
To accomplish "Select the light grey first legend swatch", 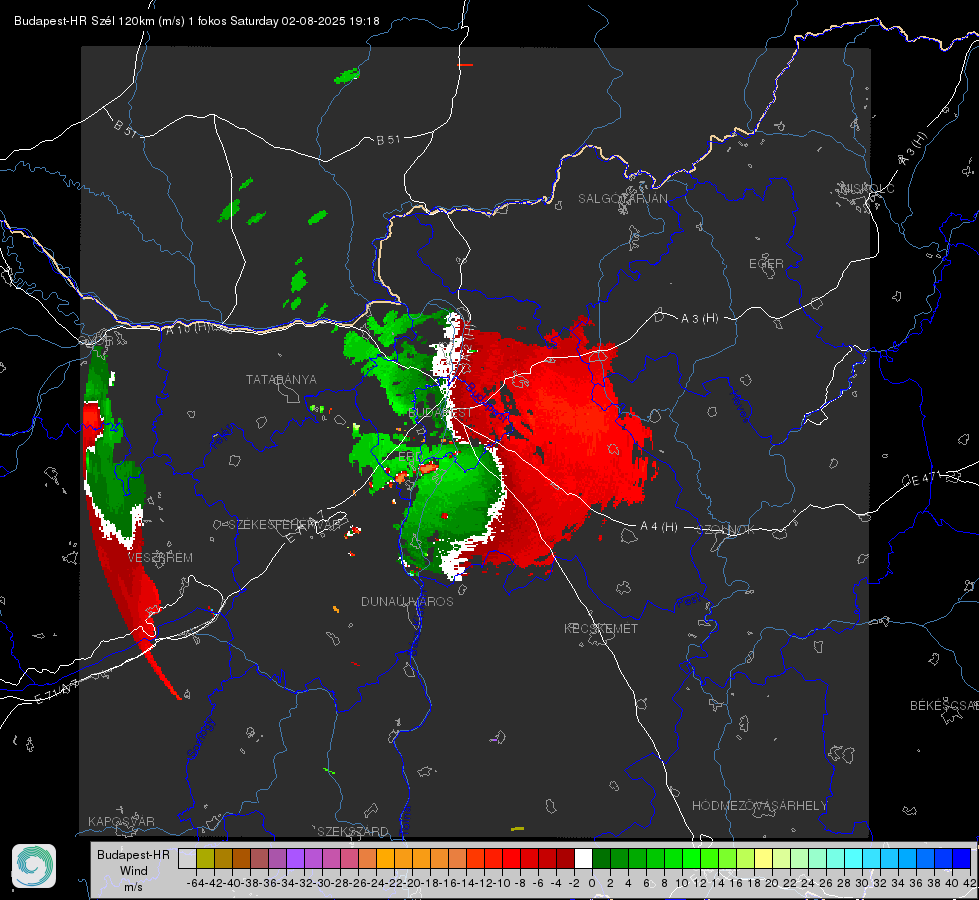I will point(187,858).
